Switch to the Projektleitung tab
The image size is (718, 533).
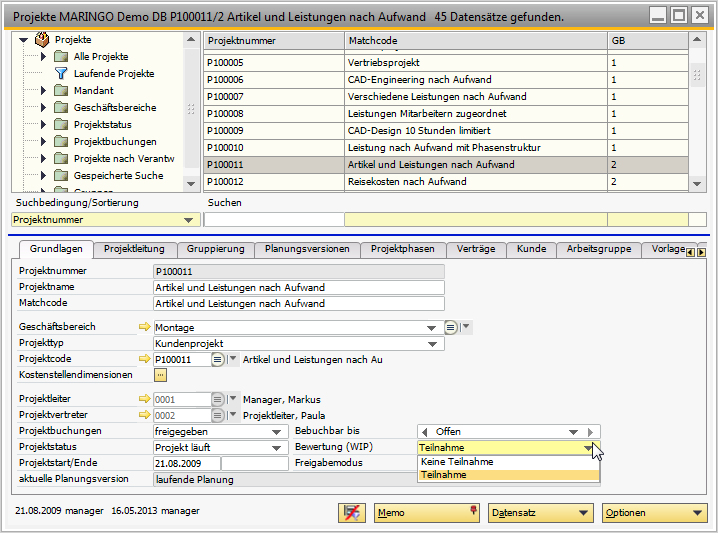pyautogui.click(x=136, y=249)
